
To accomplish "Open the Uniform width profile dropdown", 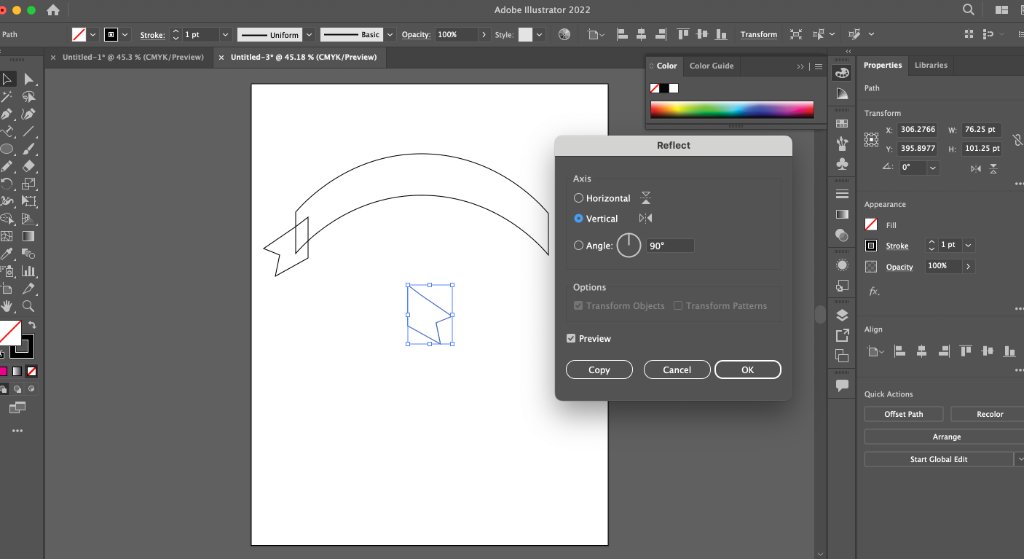I will coord(309,35).
